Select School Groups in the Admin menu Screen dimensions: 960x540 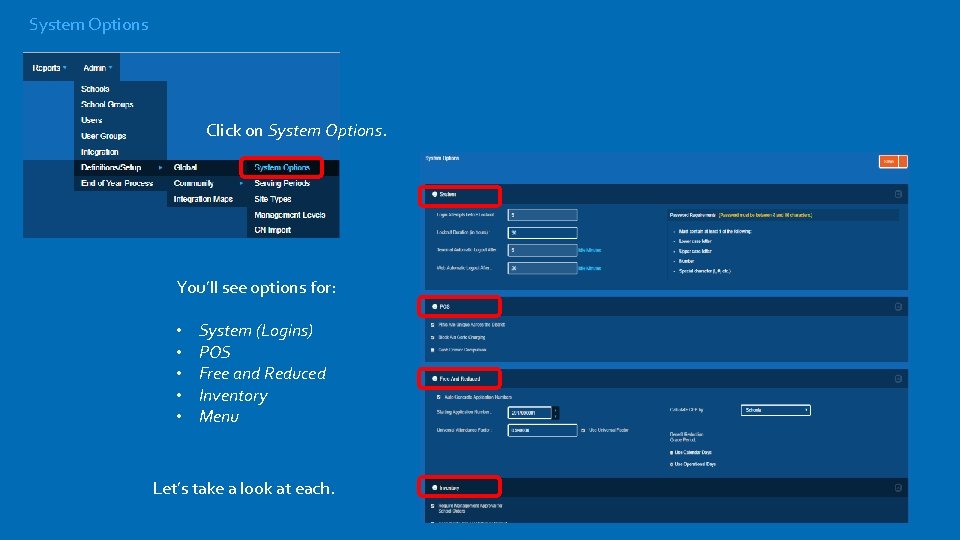click(107, 105)
